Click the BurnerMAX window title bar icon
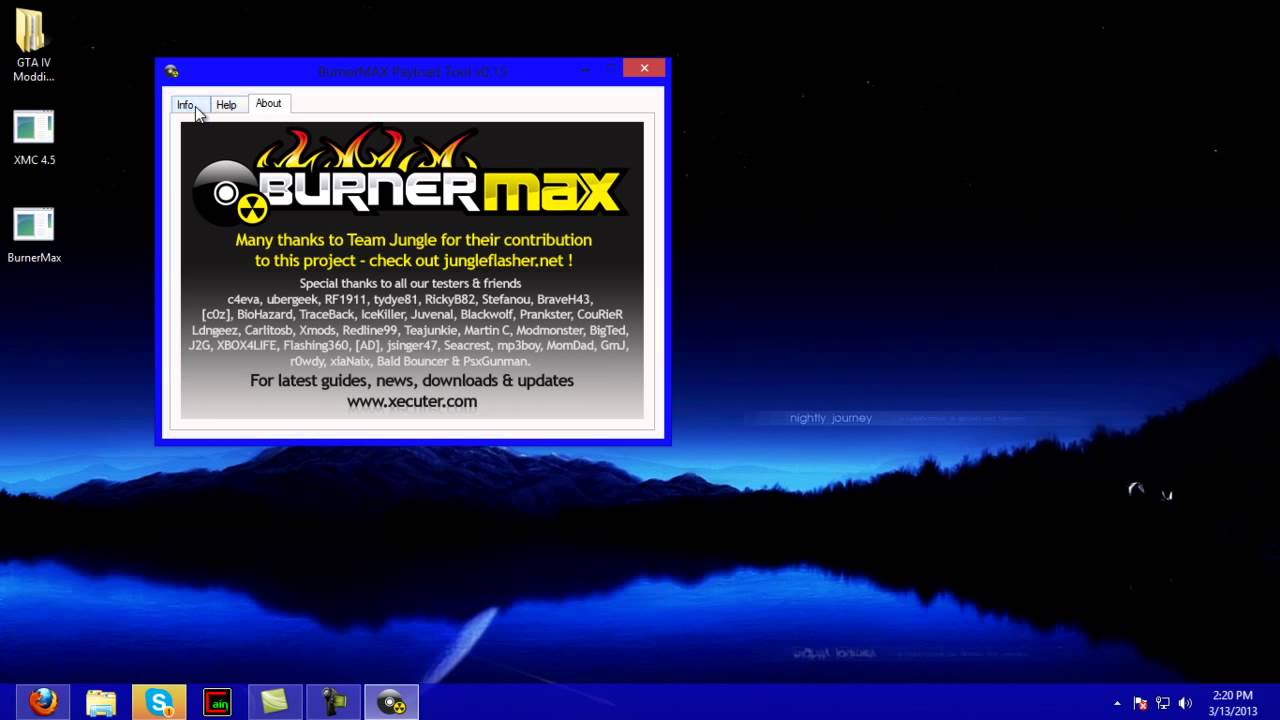The image size is (1280, 720). pyautogui.click(x=172, y=71)
